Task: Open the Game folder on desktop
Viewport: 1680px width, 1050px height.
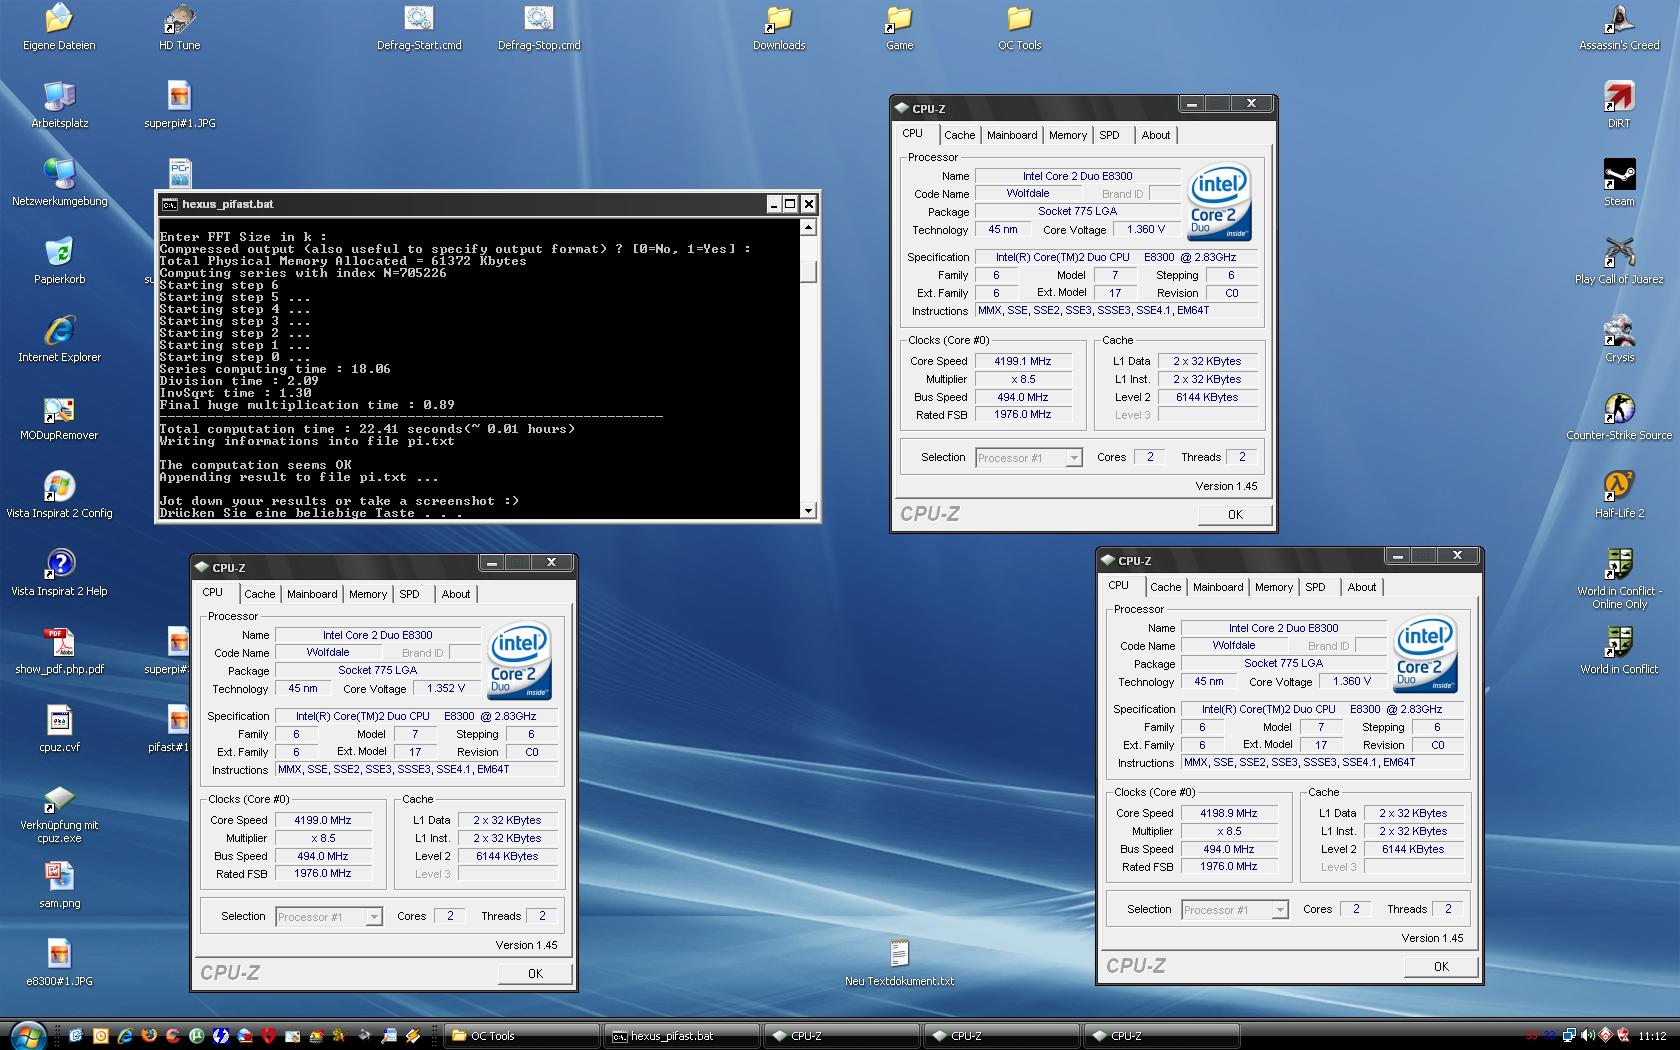Action: tap(899, 27)
